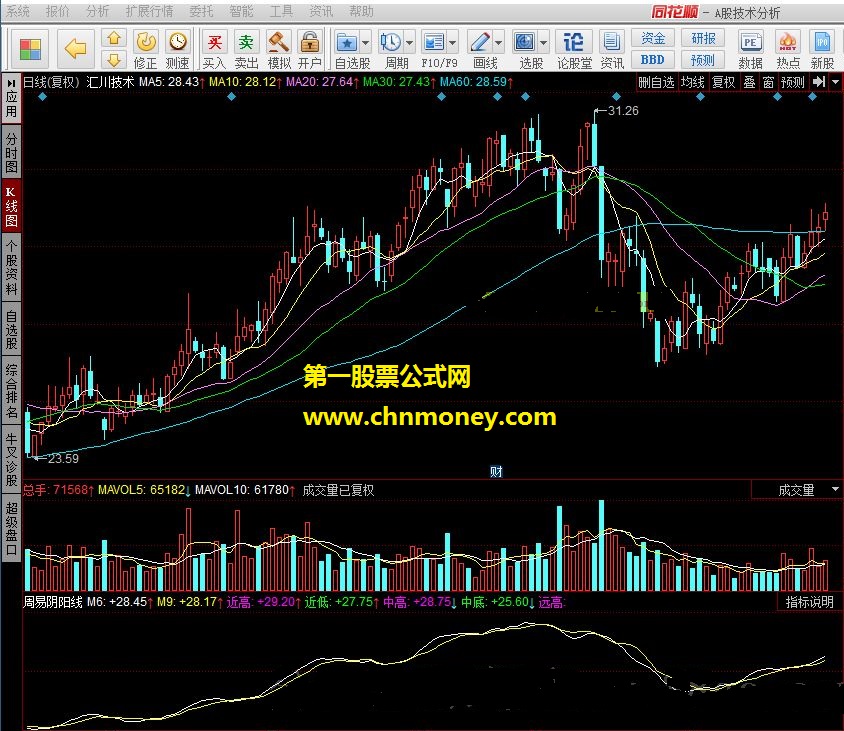Expand the 选股 dropdown arrow

pyautogui.click(x=543, y=42)
